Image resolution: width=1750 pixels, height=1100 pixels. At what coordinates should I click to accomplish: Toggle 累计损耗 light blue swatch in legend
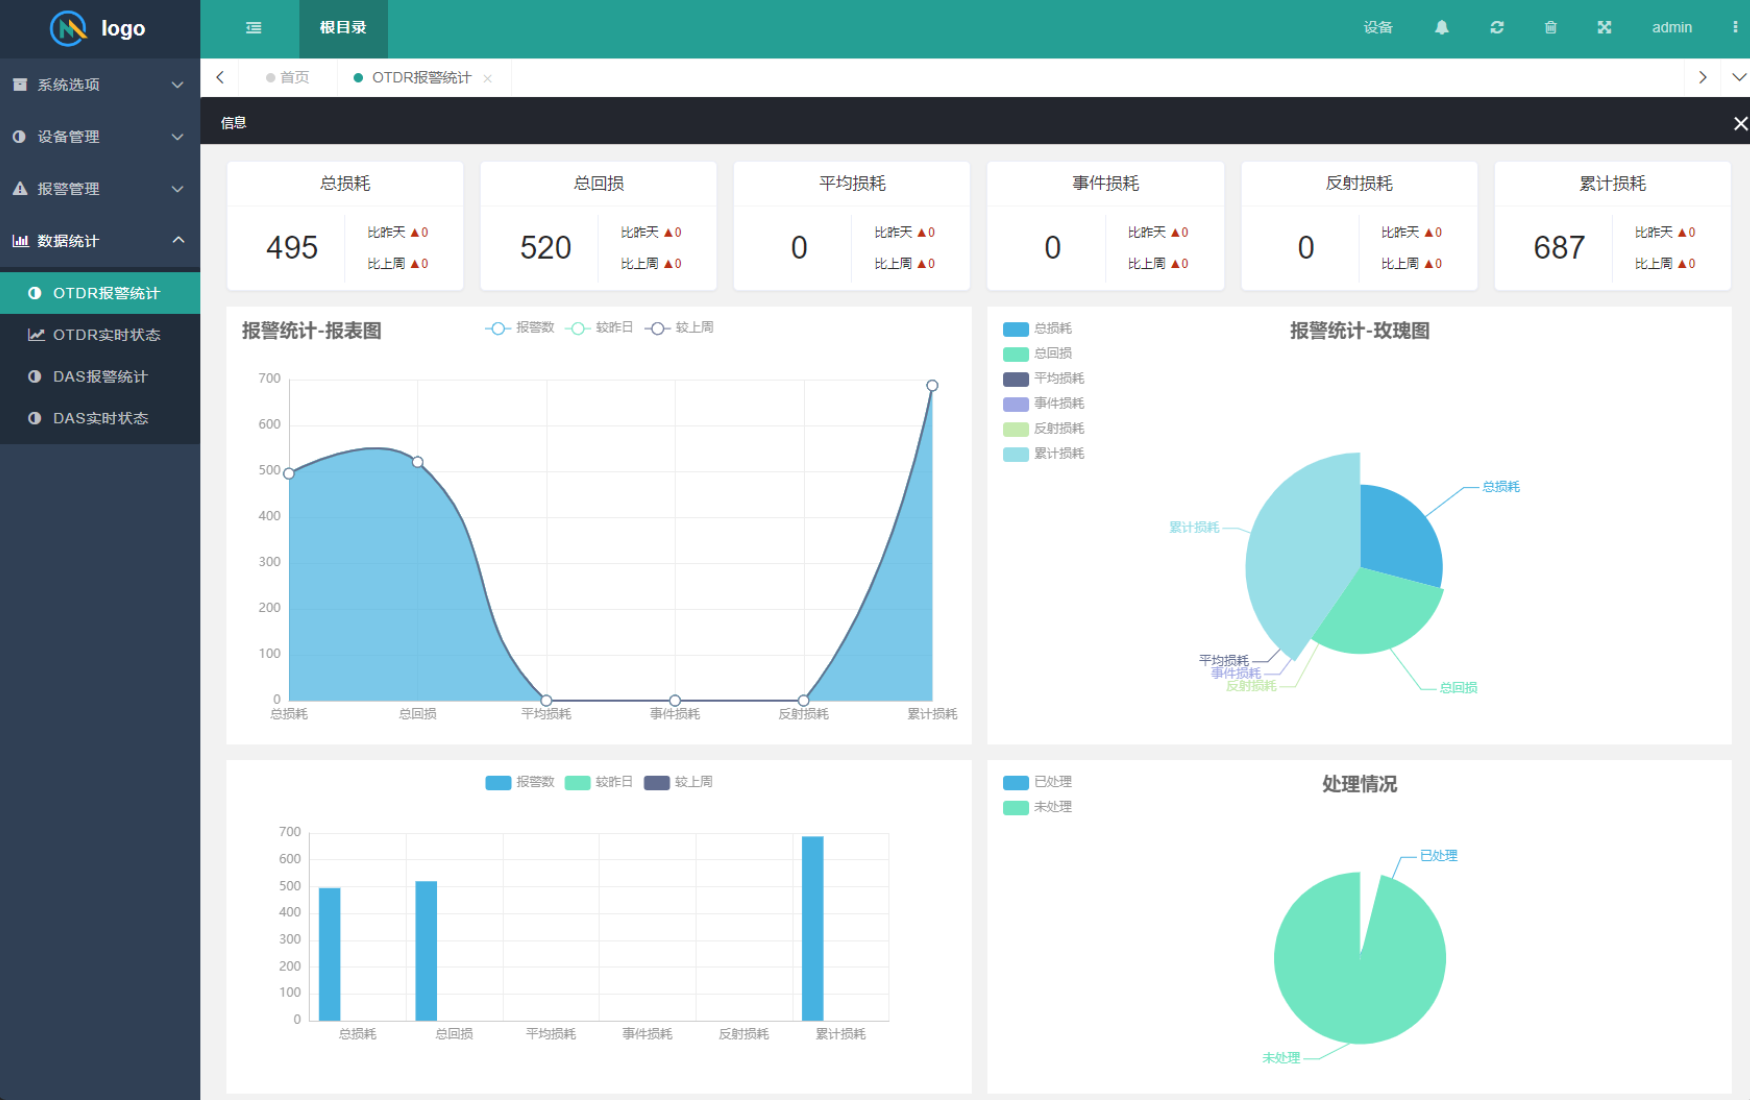click(1016, 454)
